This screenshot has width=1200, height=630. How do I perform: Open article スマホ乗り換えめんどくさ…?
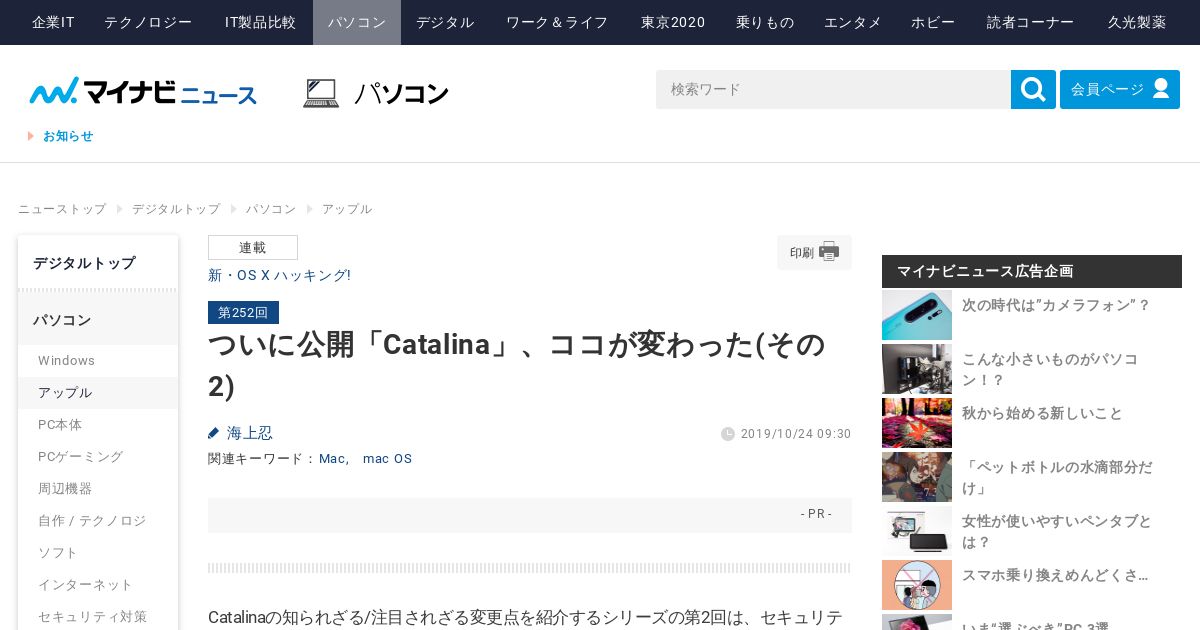tap(1055, 575)
